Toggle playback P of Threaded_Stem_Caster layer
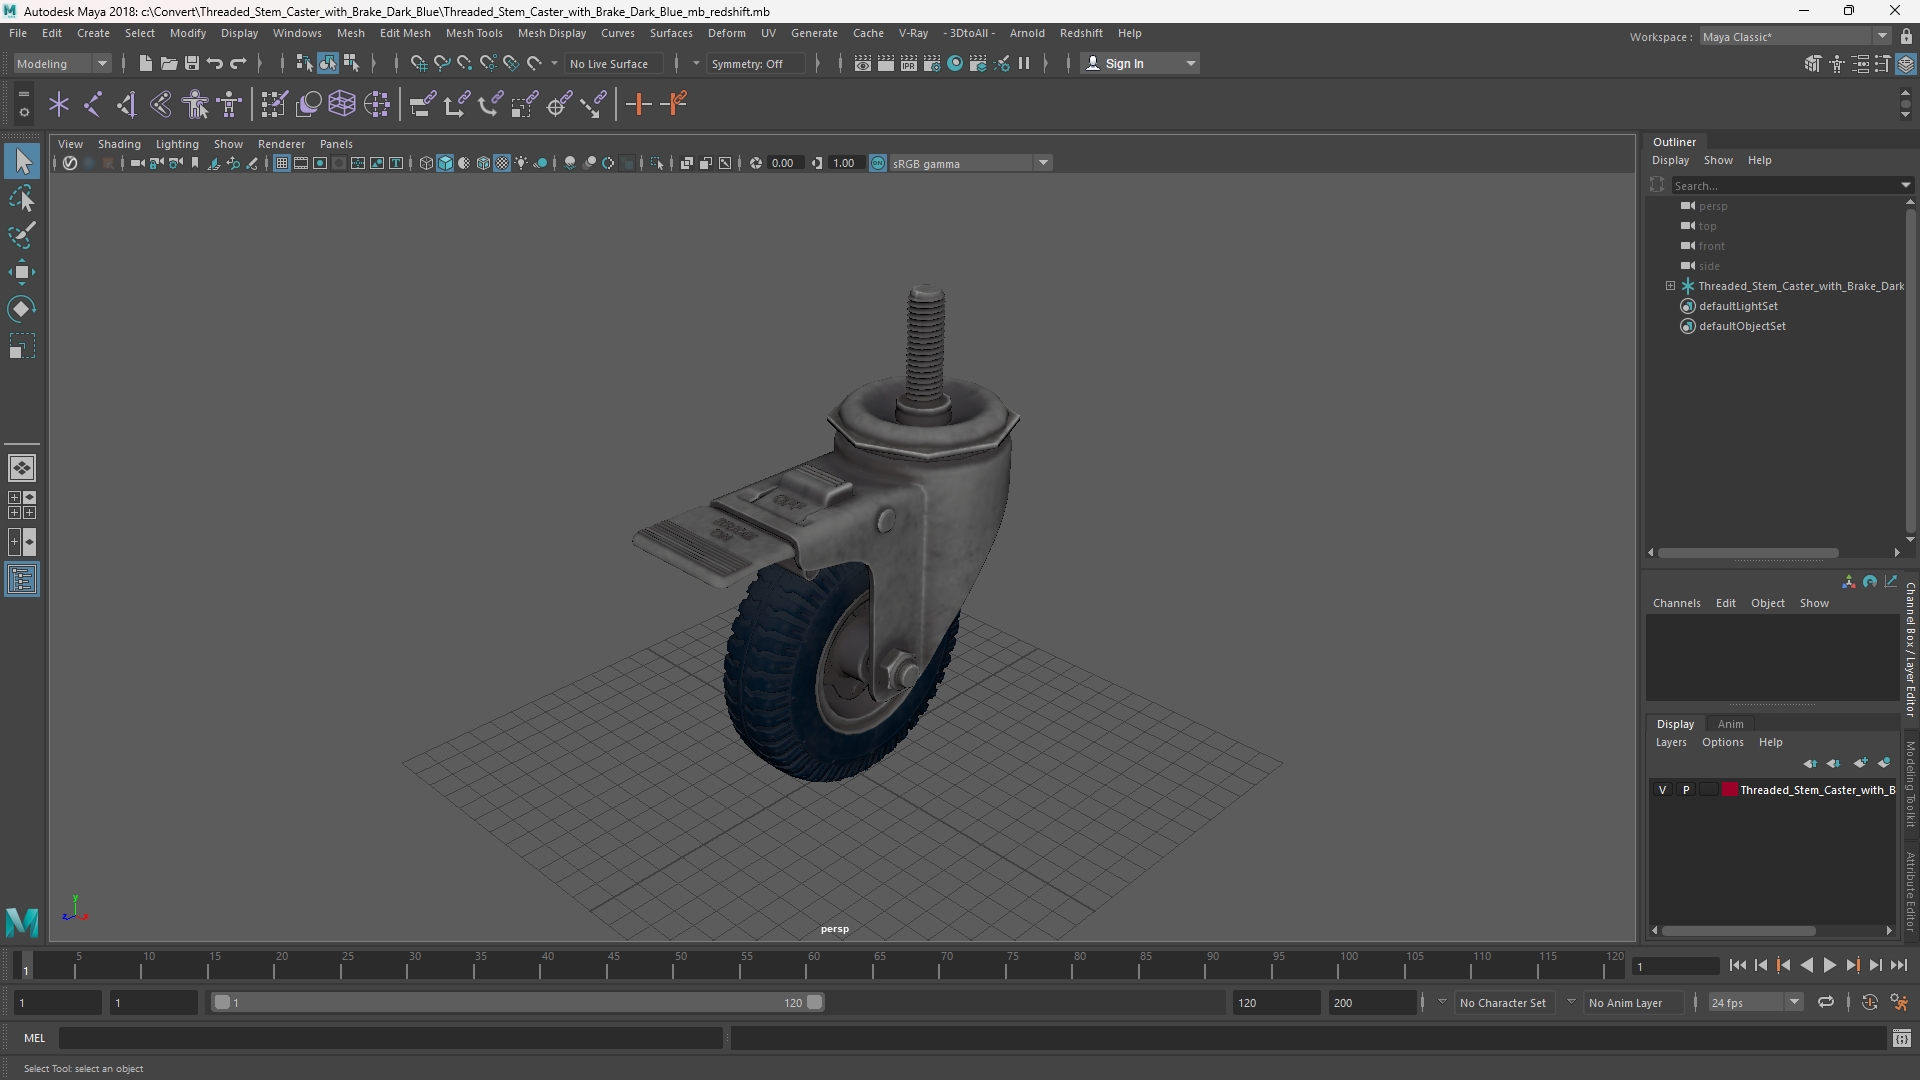Image resolution: width=1920 pixels, height=1080 pixels. tap(1686, 790)
